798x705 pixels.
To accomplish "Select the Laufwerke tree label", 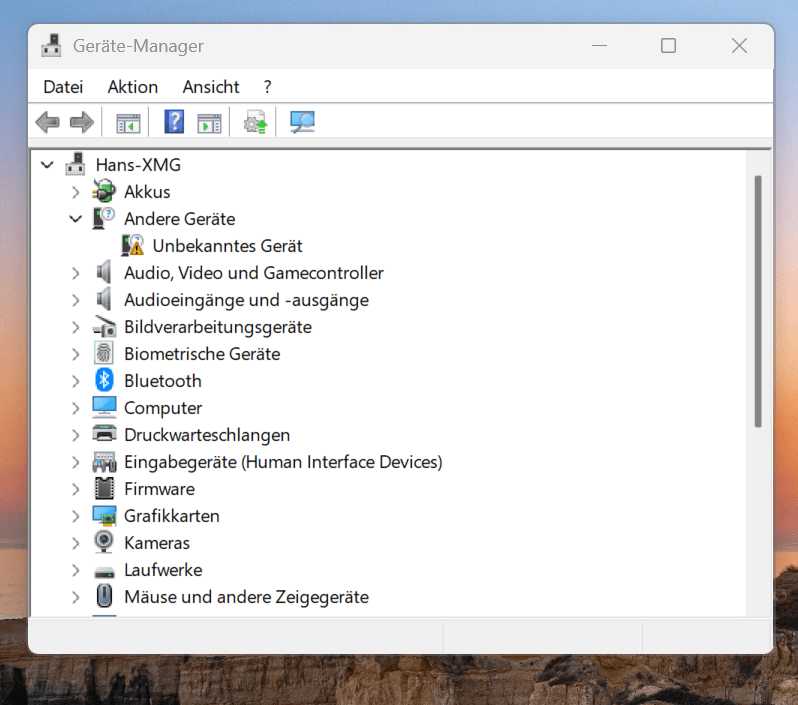I will pos(163,570).
